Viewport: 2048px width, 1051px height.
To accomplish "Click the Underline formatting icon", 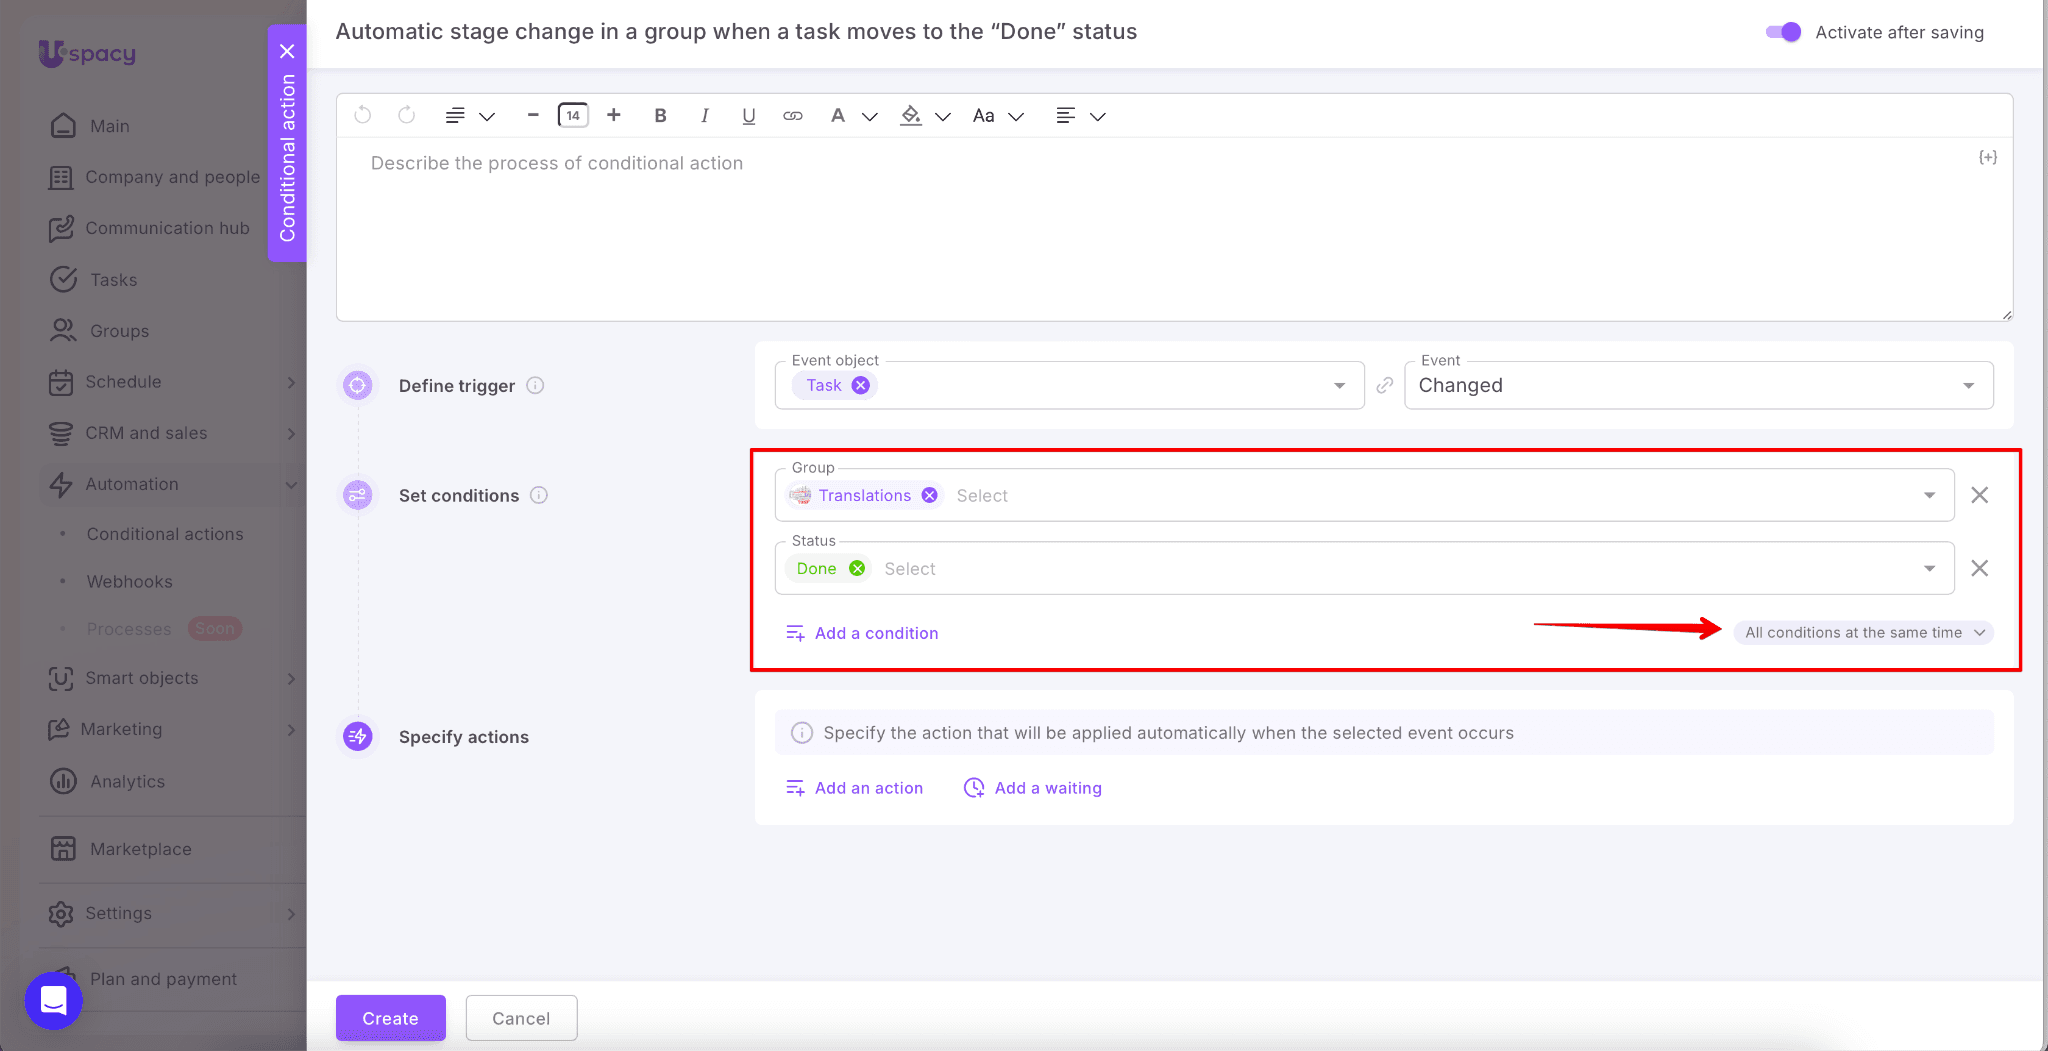I will 748,116.
